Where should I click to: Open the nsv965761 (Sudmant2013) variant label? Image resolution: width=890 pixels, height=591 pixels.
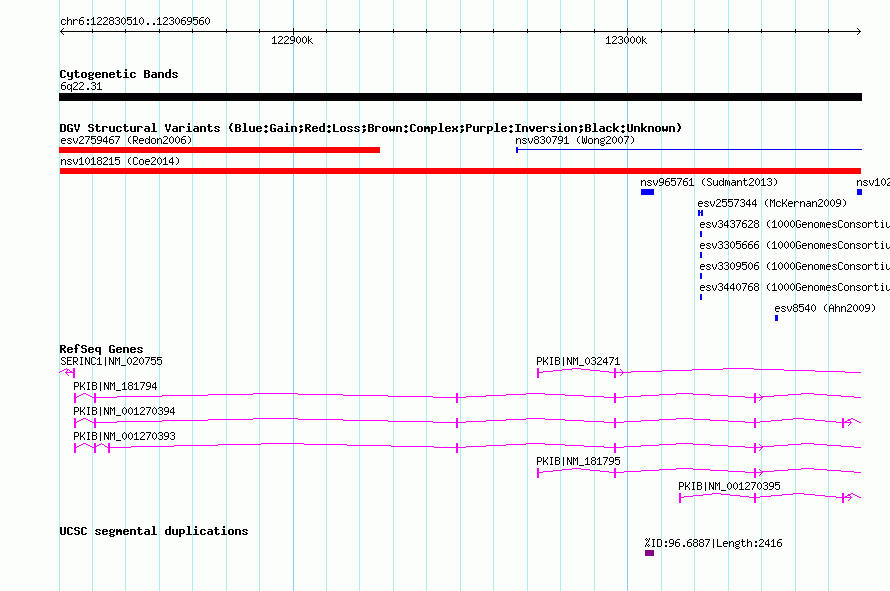(x=709, y=182)
